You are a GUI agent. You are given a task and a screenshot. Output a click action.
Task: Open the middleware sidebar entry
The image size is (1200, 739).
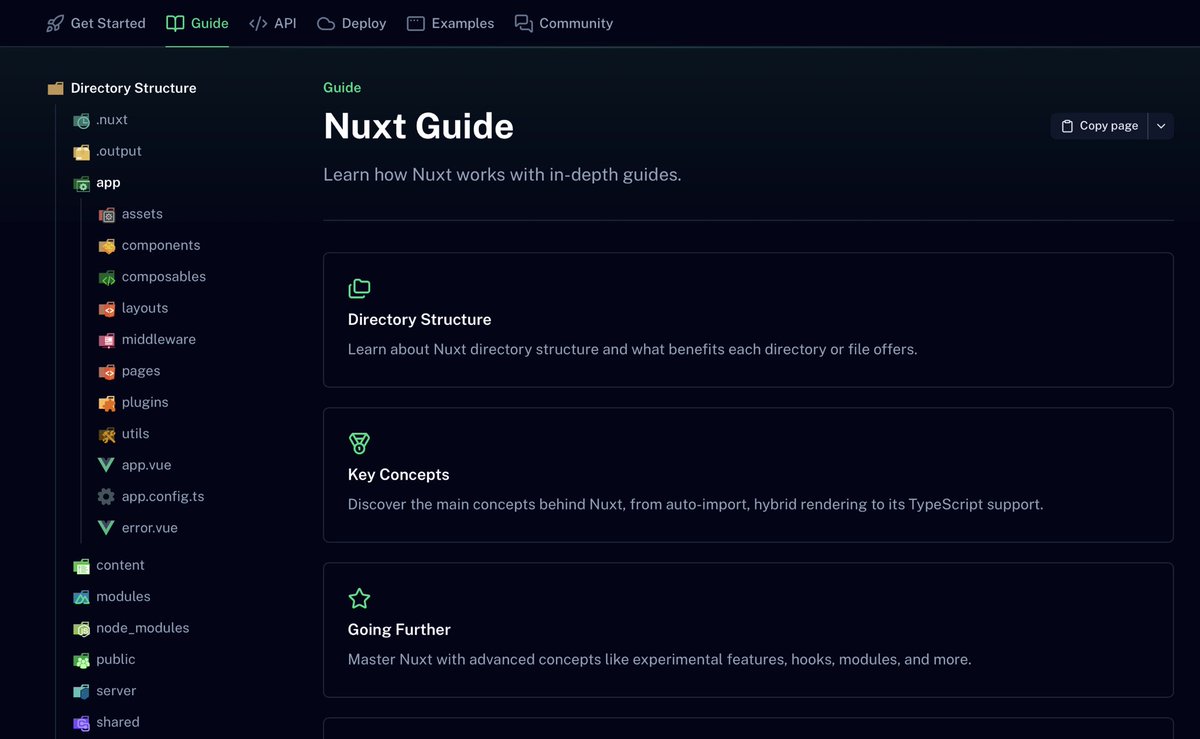(159, 340)
